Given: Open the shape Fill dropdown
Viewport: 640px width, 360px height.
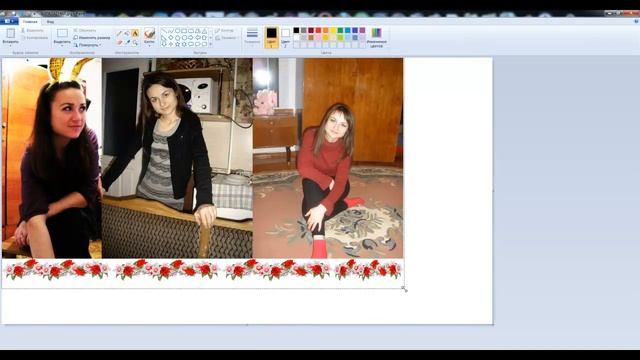Looking at the screenshot, I should coord(227,38).
